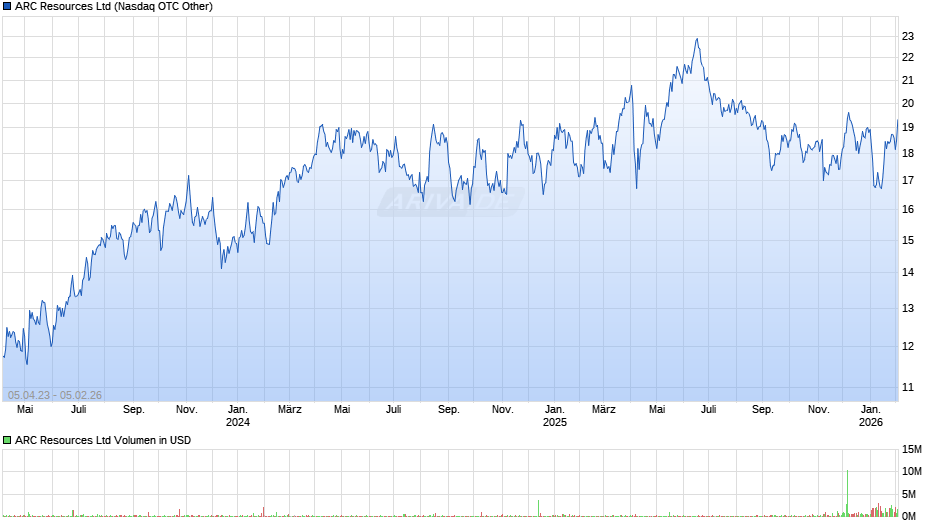940x526 pixels.
Task: Click the blue ARC Resources price legend square
Action: [x=7, y=7]
